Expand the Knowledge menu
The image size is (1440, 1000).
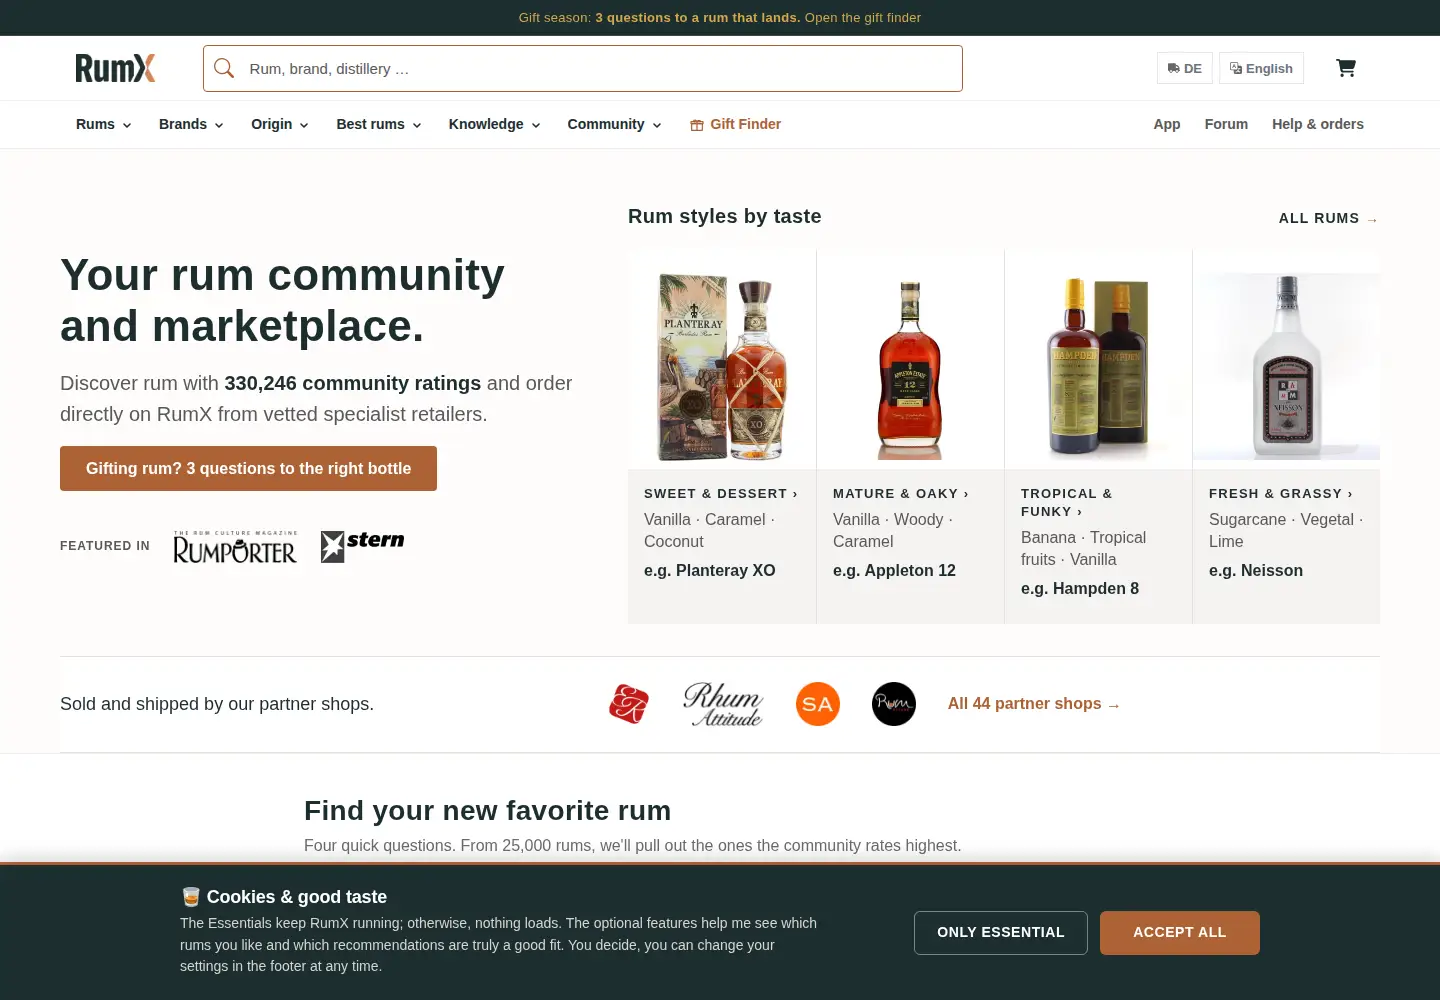pos(494,124)
